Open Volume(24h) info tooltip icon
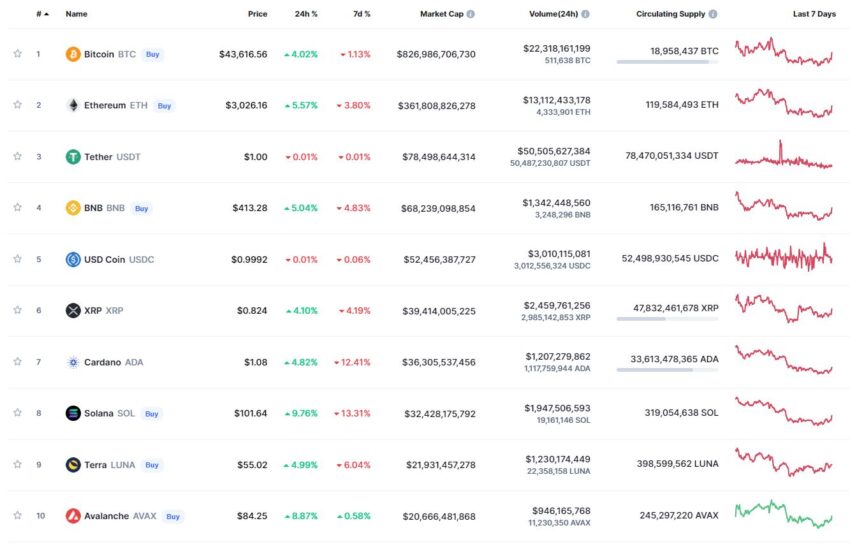This screenshot has height=544, width=850. pyautogui.click(x=585, y=14)
